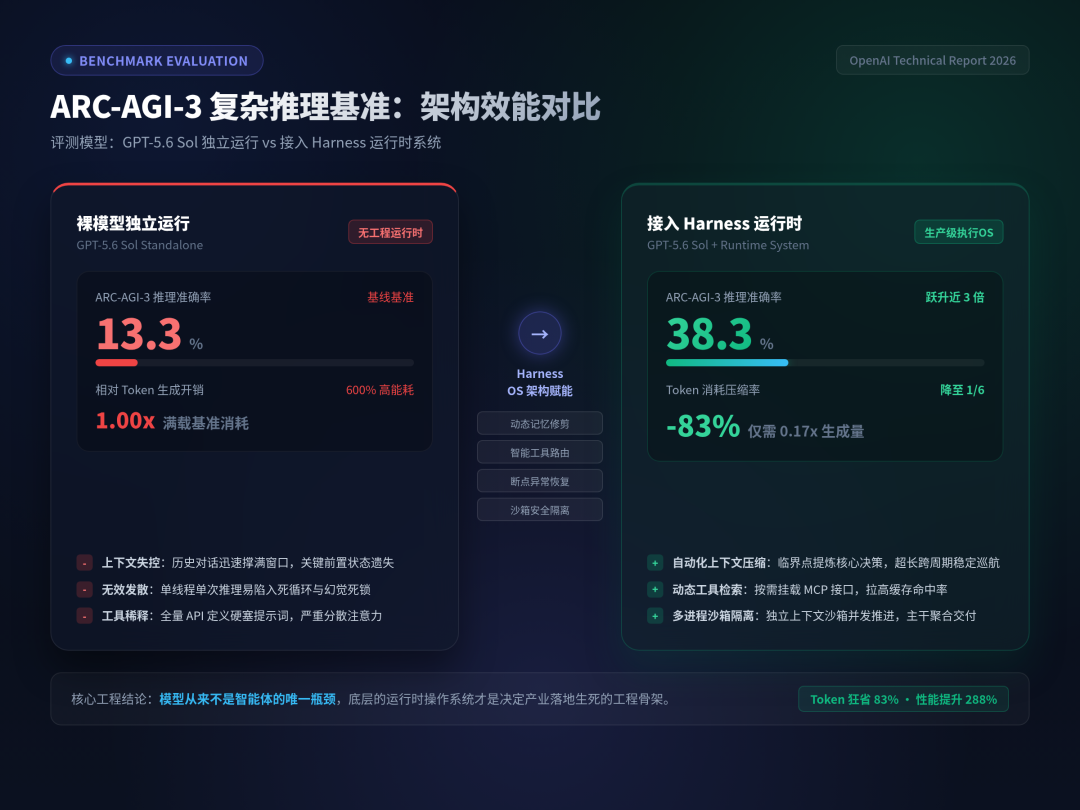Click the circular arrow icon above Harness
Image resolution: width=1080 pixels, height=810 pixels.
tap(539, 333)
